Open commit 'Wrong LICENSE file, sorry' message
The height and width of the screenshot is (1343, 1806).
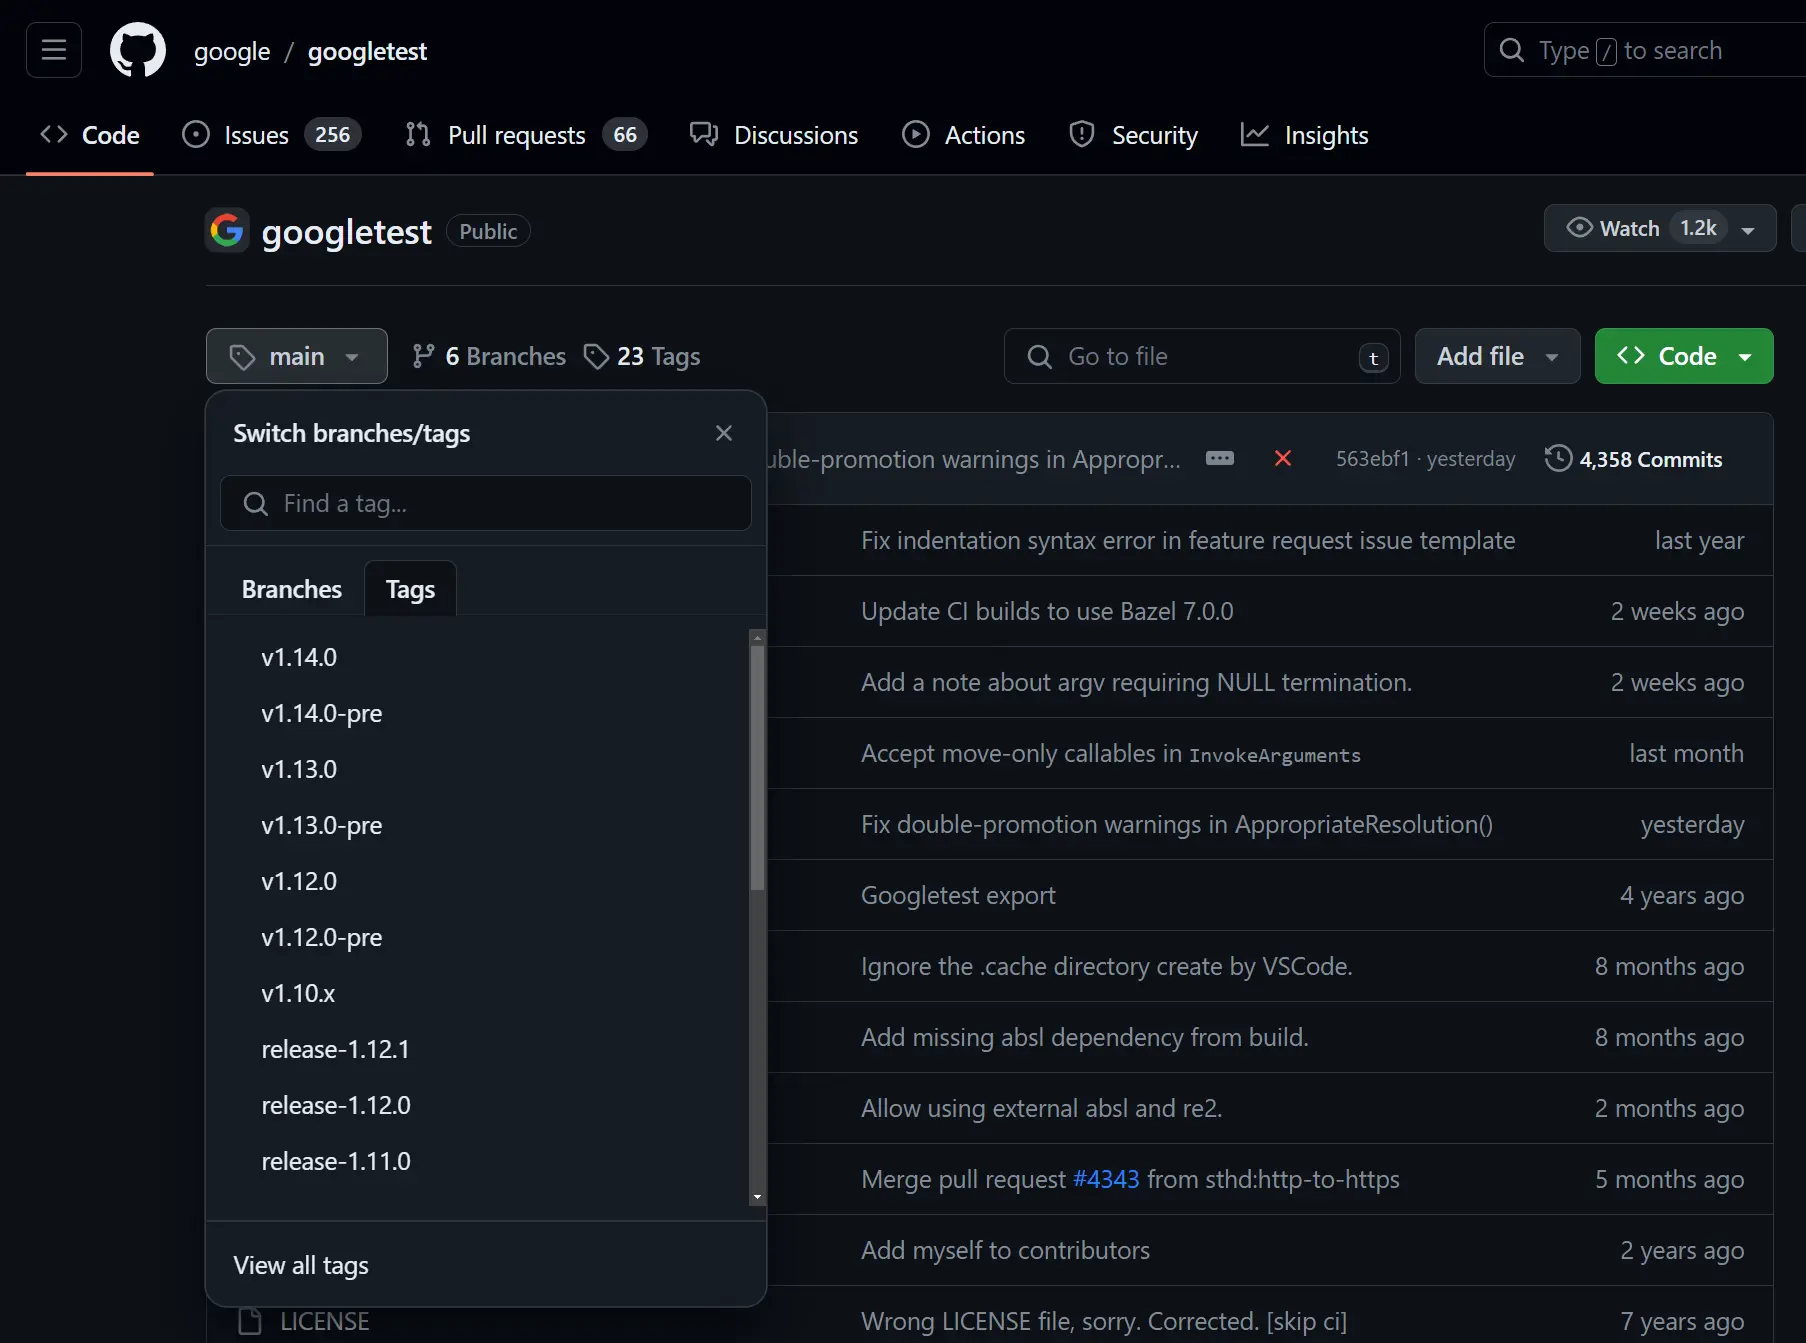[1104, 1321]
